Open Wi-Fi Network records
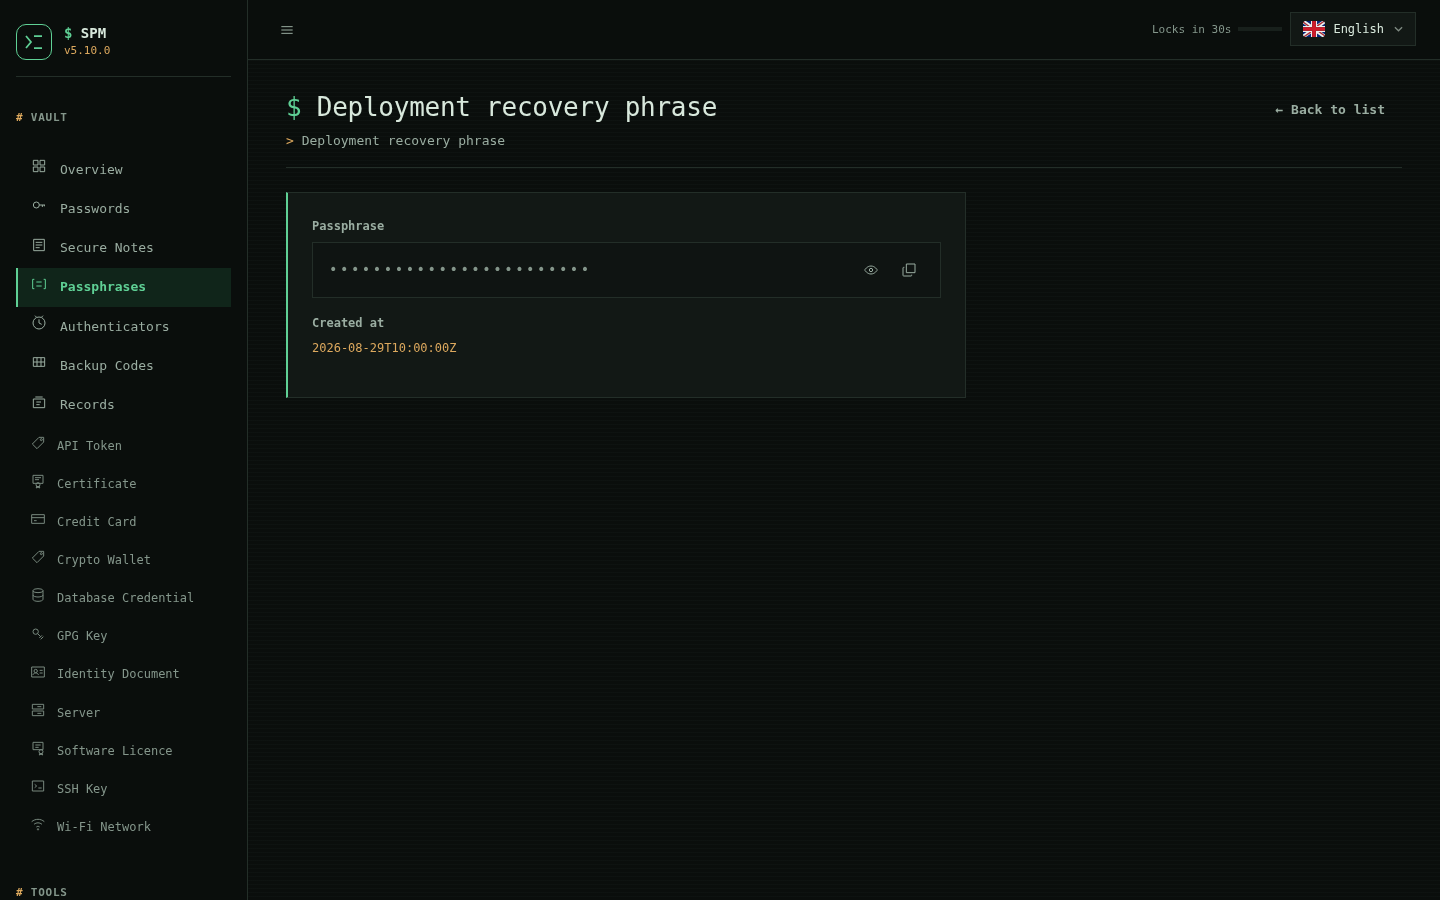This screenshot has width=1440, height=900. pos(124,826)
